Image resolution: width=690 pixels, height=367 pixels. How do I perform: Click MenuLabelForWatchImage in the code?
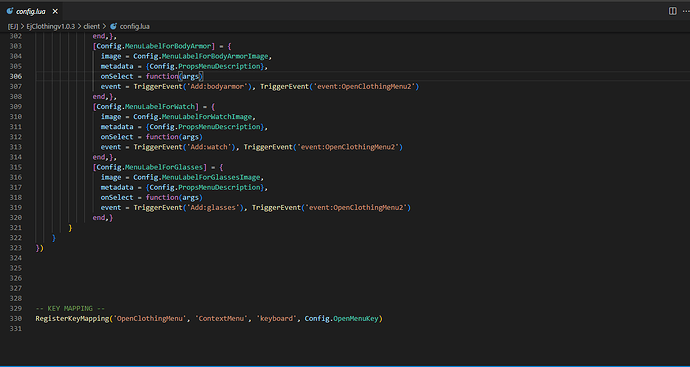(x=207, y=117)
